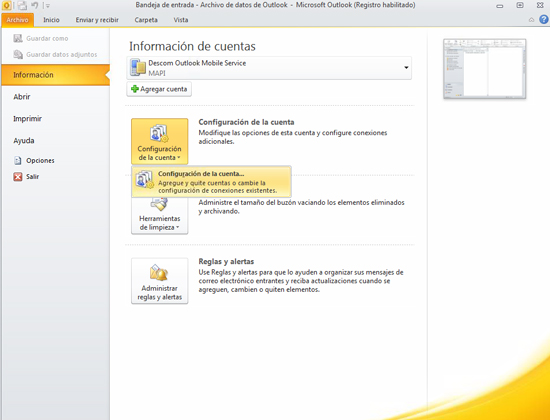This screenshot has width=550, height=420.
Task: Click the MAPI account type label
Action: pyautogui.click(x=157, y=73)
